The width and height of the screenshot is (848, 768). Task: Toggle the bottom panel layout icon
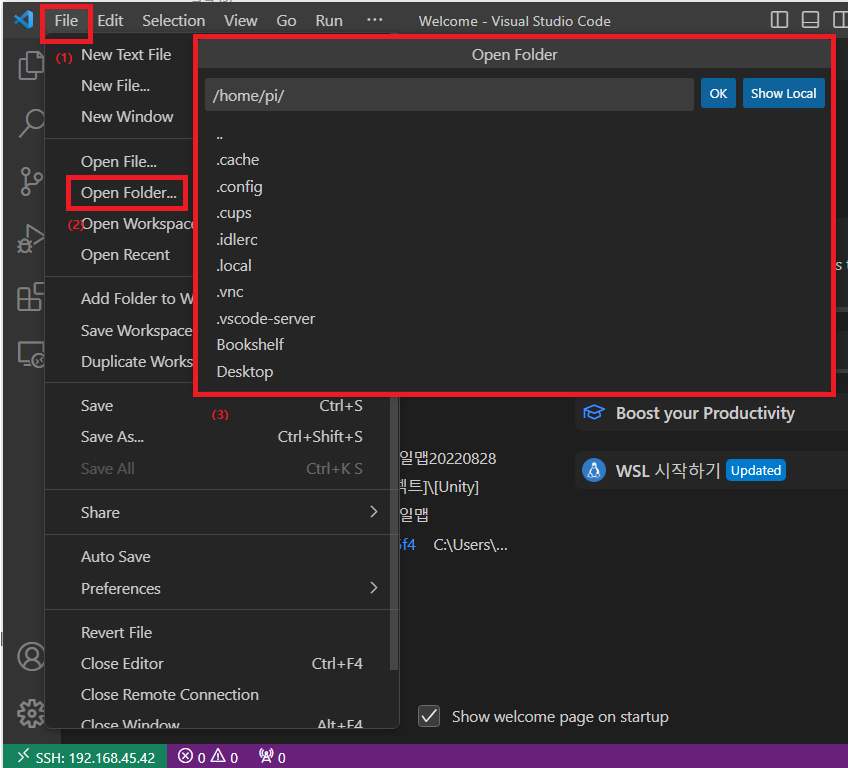pos(810,20)
